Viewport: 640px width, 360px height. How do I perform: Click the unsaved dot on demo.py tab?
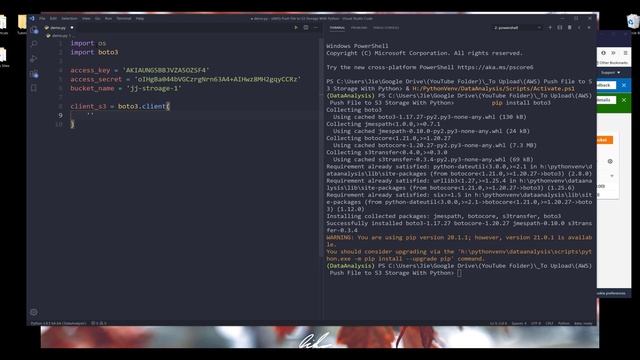point(72,28)
